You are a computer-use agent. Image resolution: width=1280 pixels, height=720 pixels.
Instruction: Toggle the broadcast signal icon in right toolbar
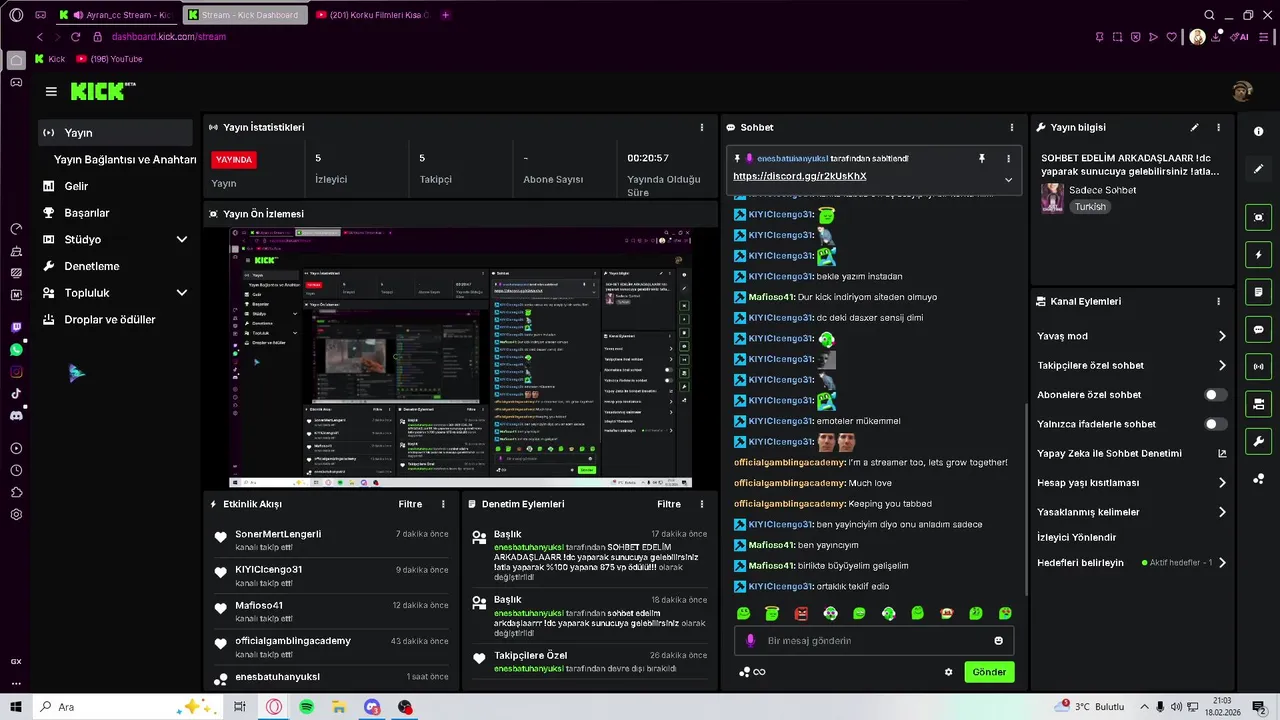(x=1258, y=367)
